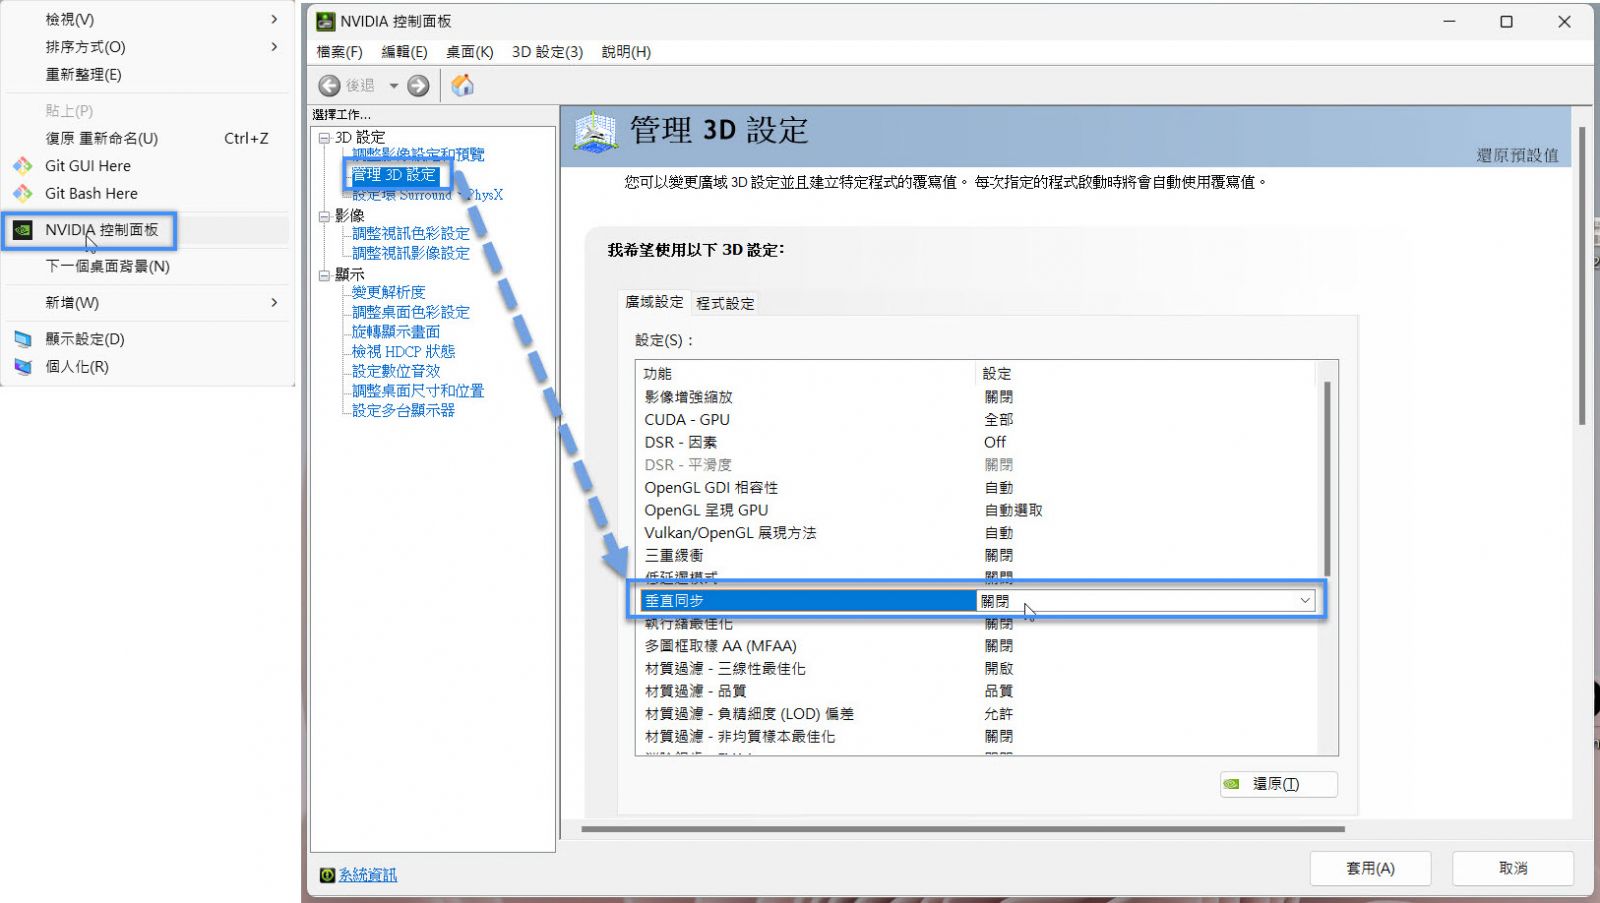1600x903 pixels.
Task: Select the DSR - 因素 setting row
Action: [978, 442]
